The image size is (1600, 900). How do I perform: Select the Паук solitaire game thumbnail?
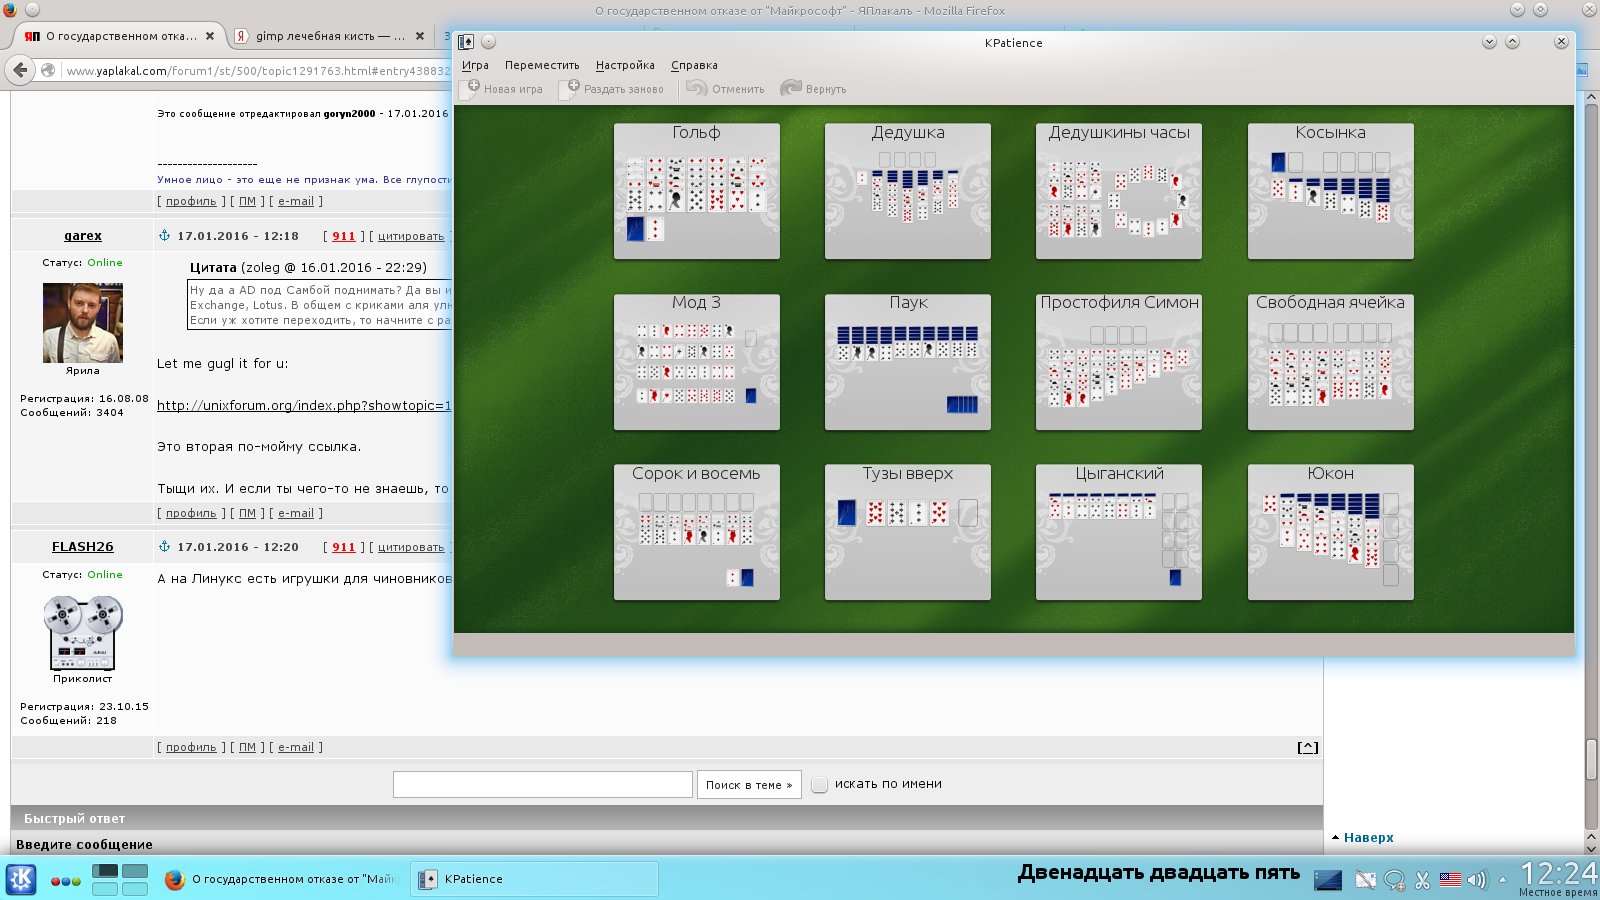[x=907, y=362]
